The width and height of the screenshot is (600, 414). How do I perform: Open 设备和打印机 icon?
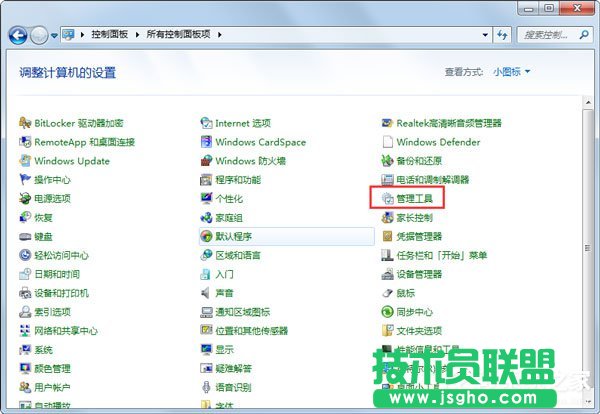[x=25, y=293]
